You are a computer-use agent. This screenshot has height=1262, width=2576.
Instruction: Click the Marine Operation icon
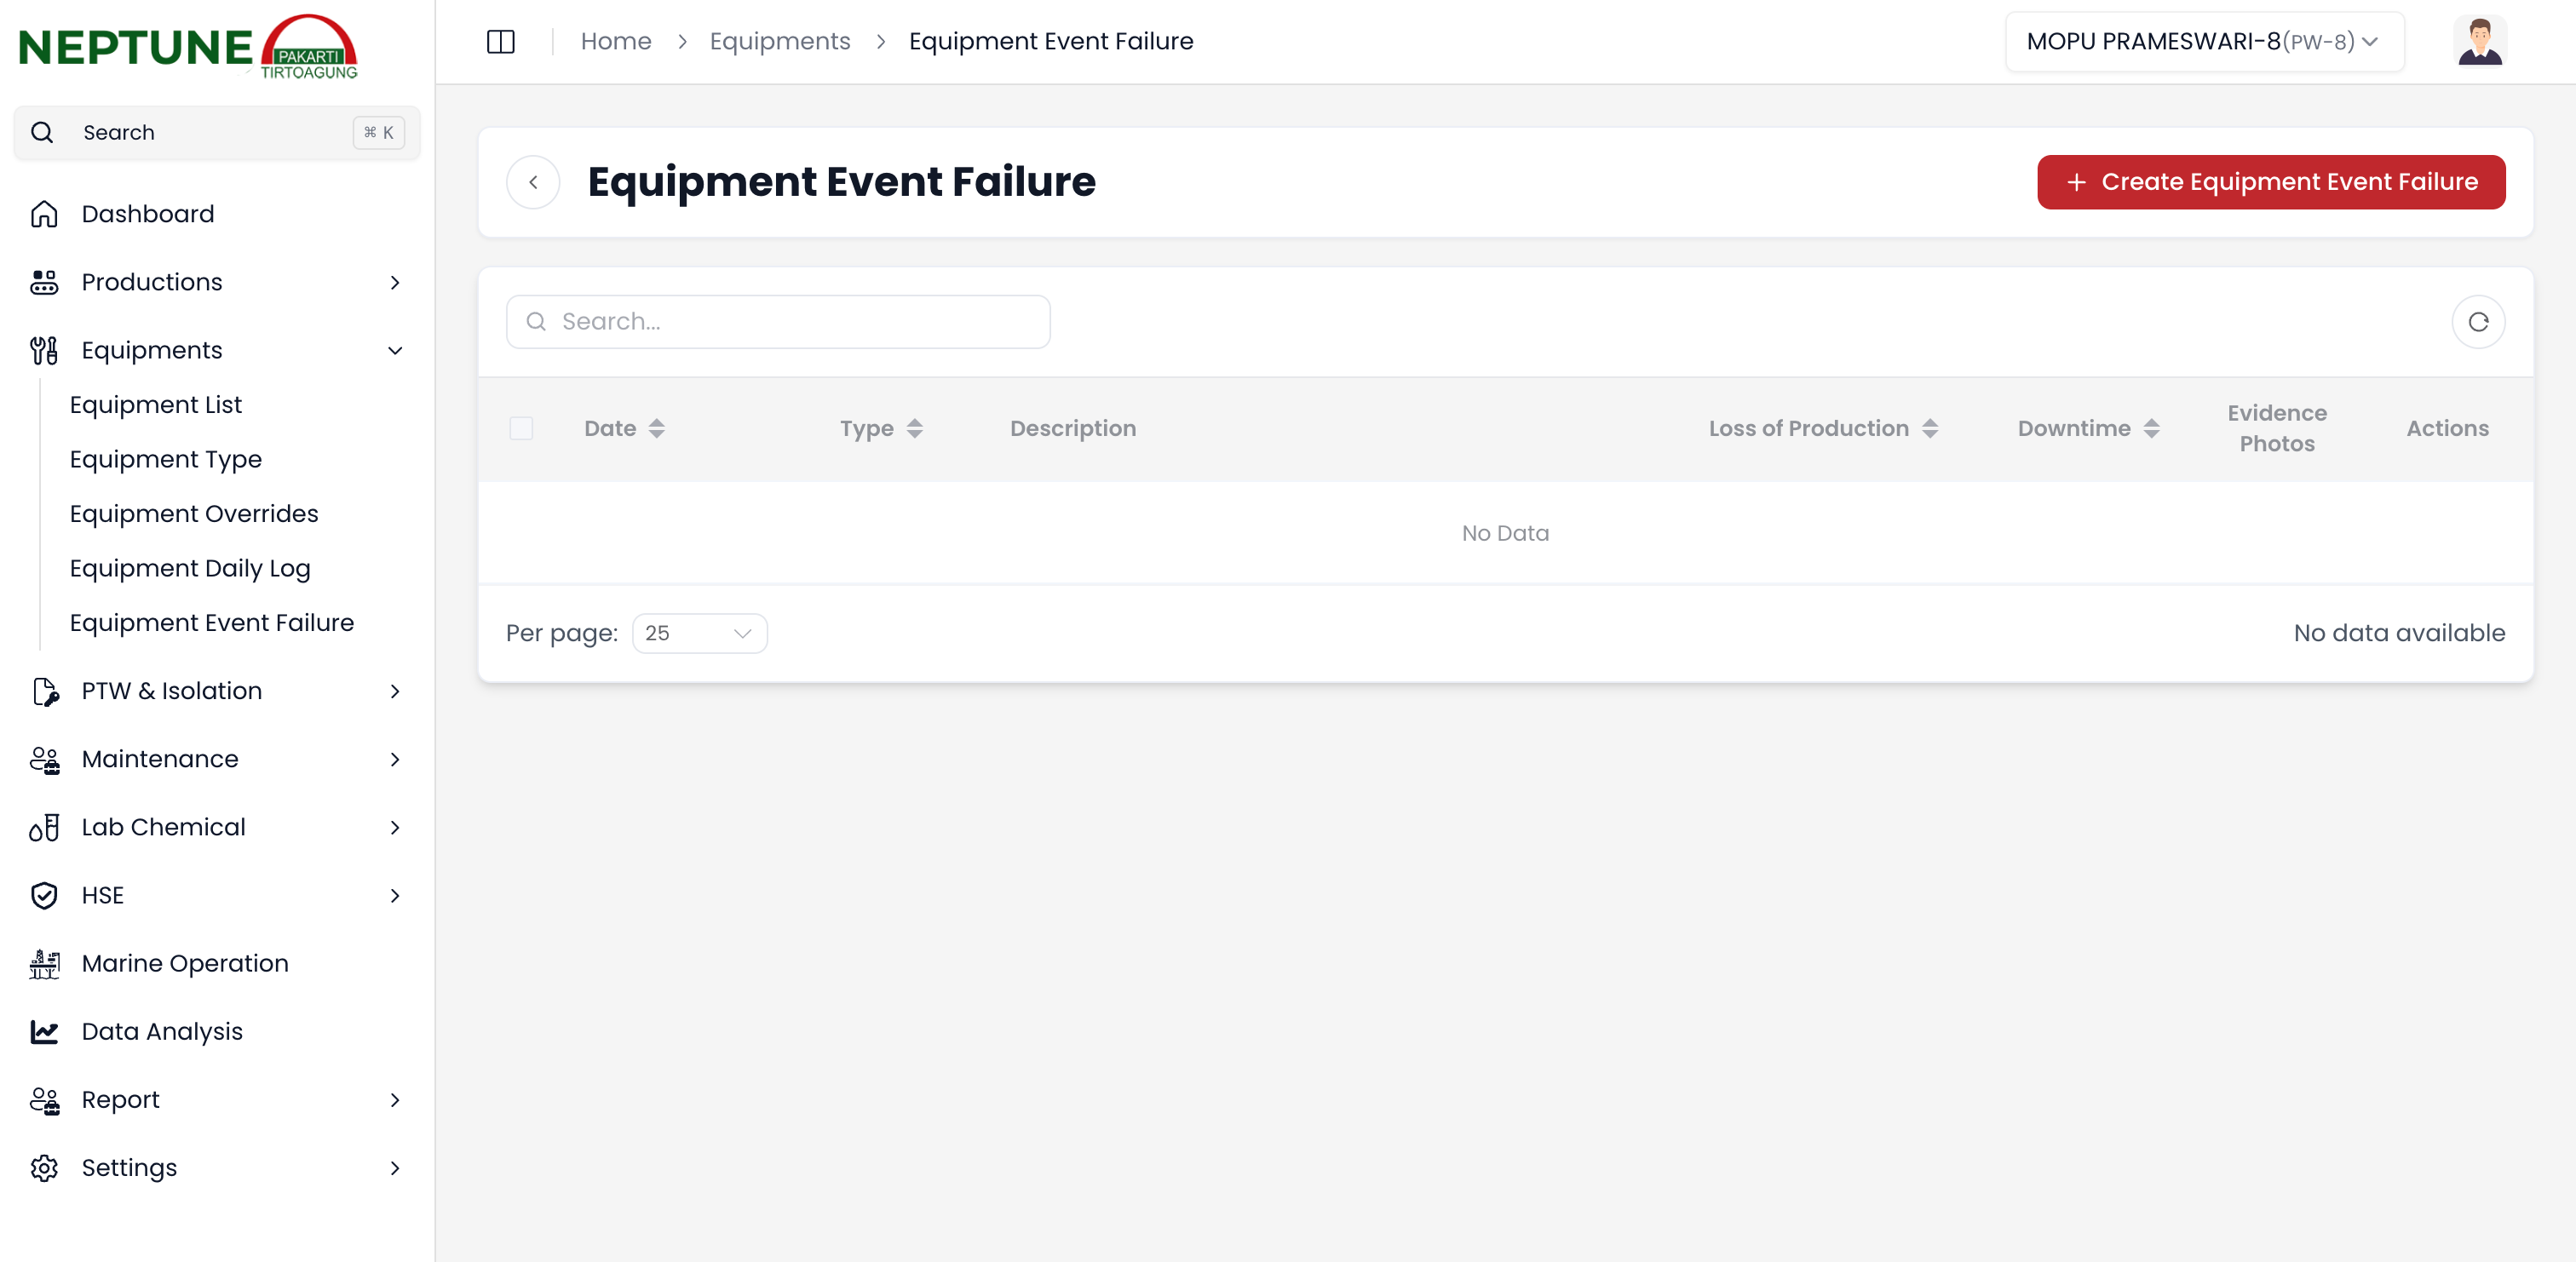pos(44,963)
